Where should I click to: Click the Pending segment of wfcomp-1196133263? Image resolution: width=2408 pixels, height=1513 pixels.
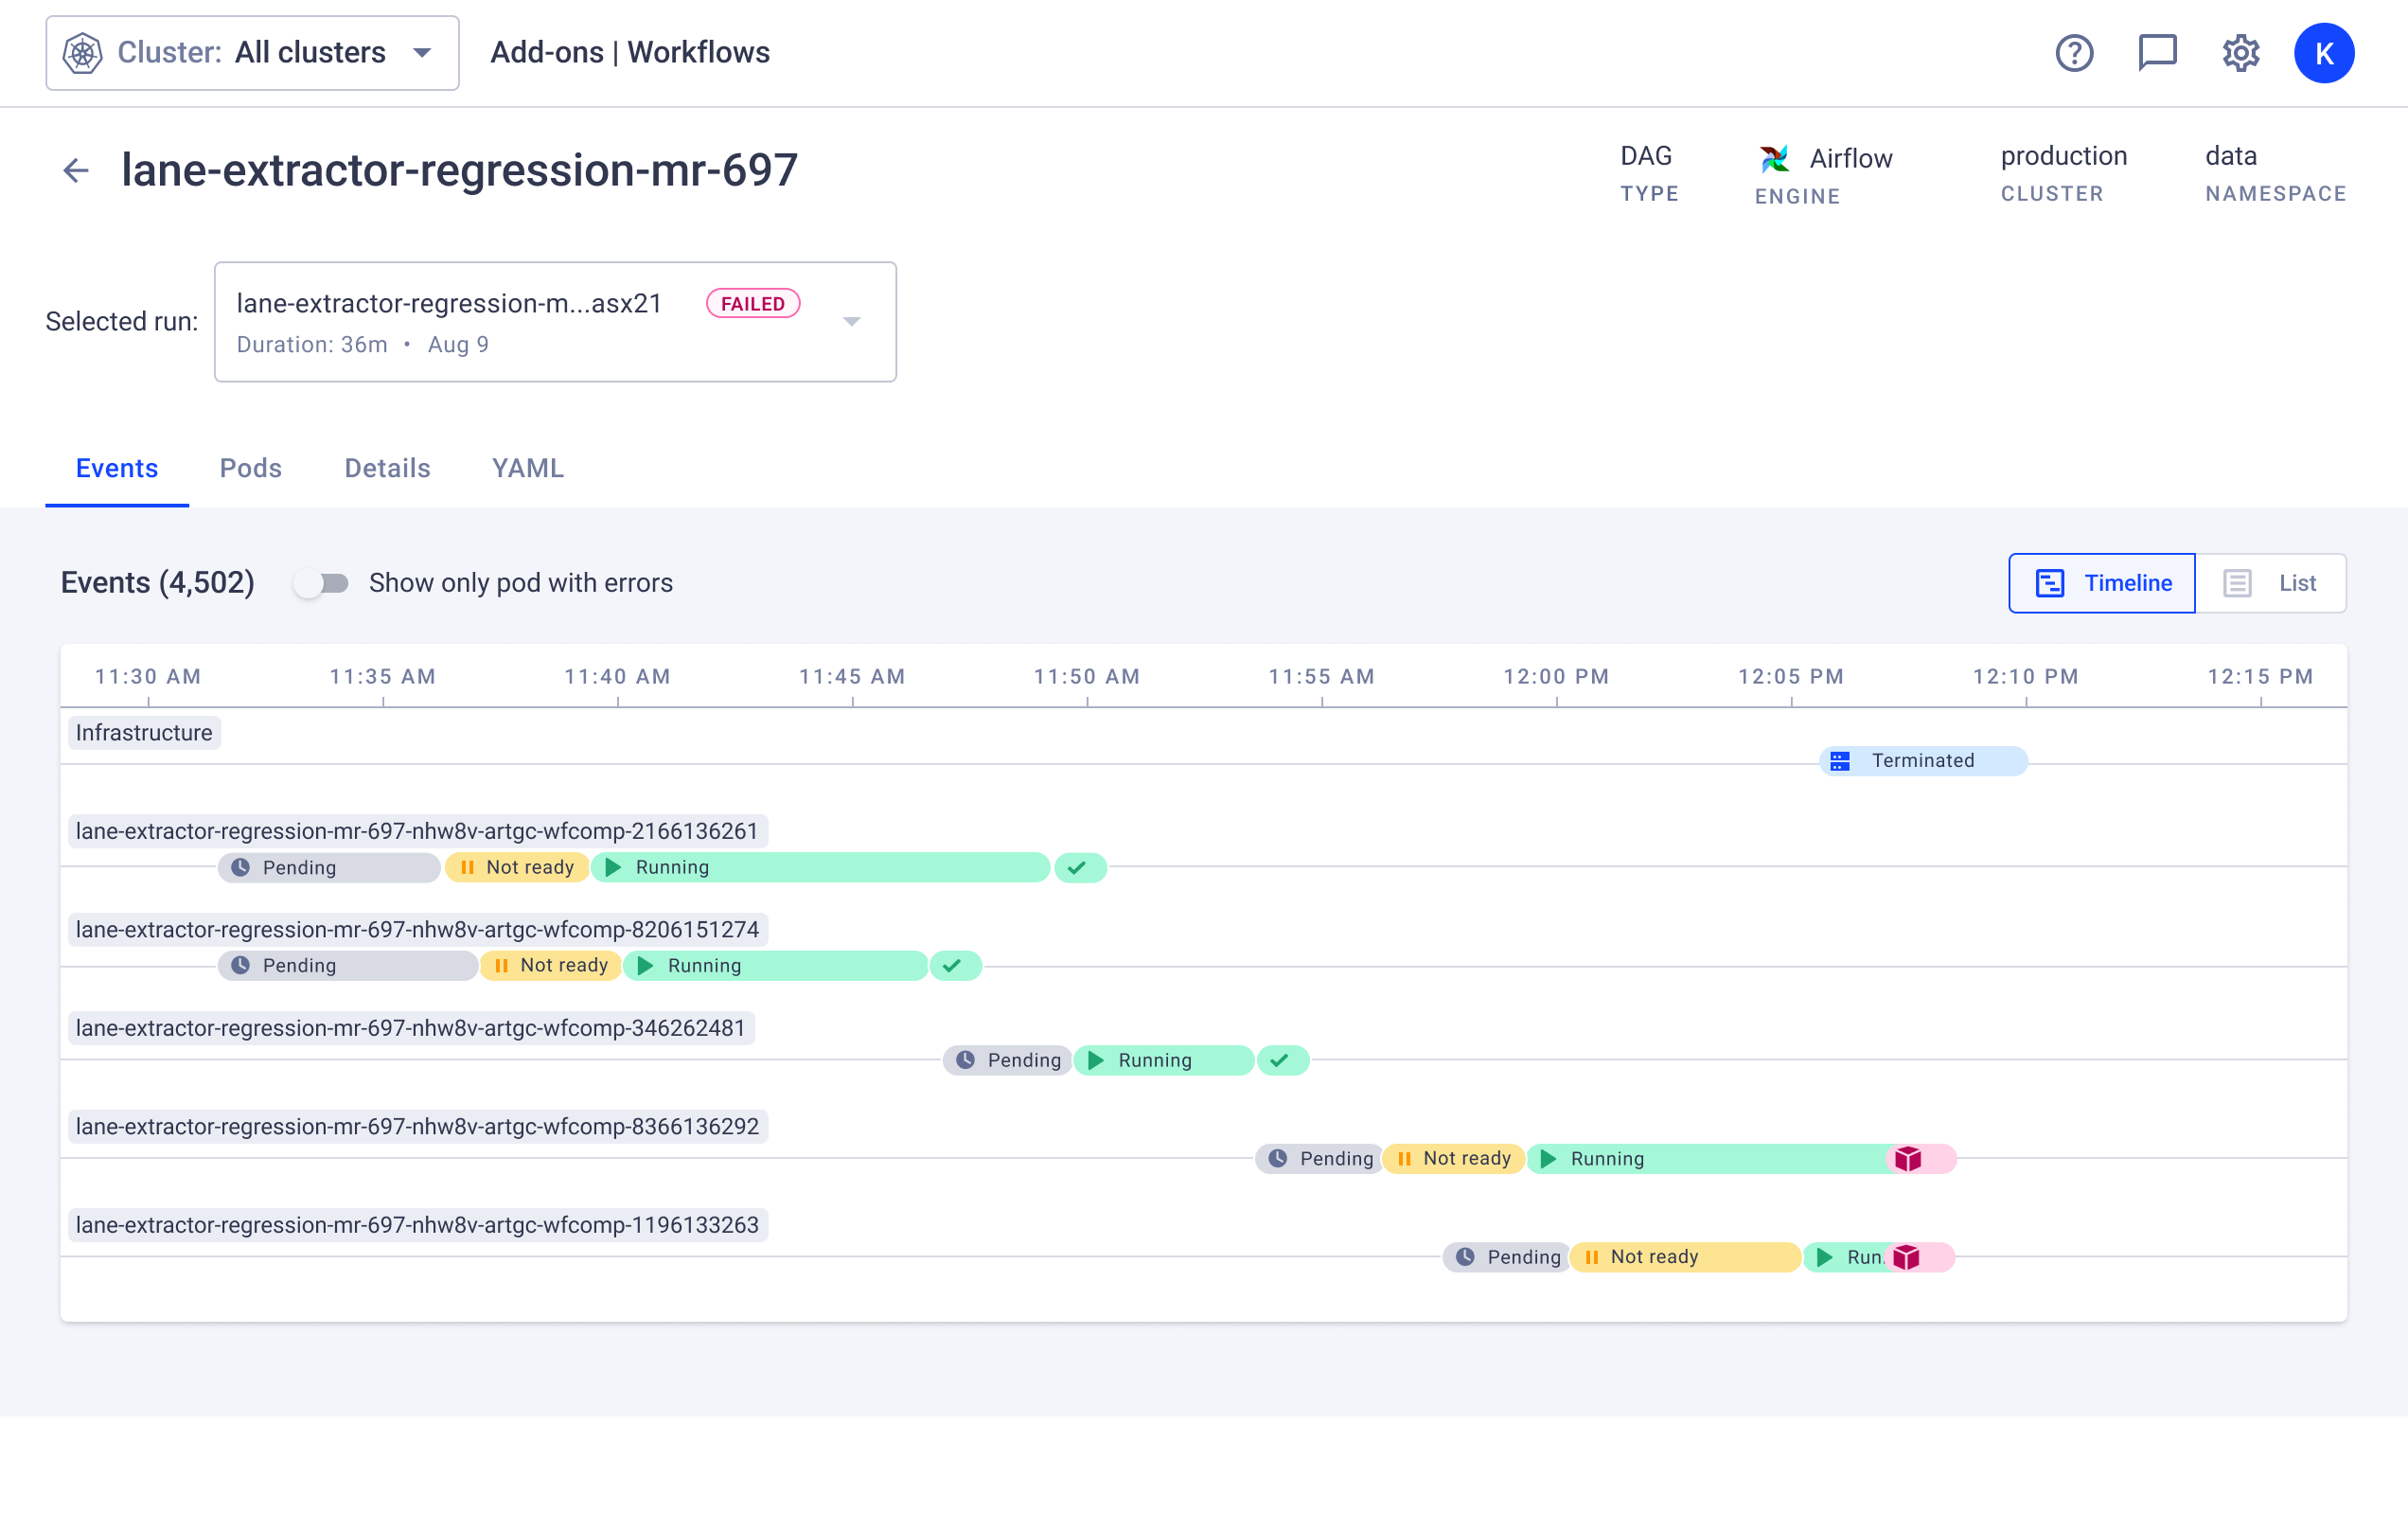1506,1257
